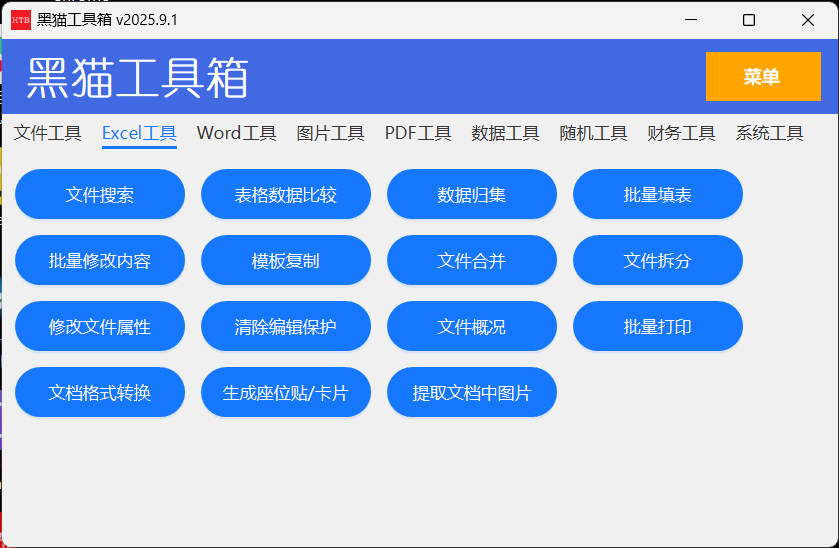The height and width of the screenshot is (548, 839).
Task: Switch to the 文件工具 tab
Action: click(x=47, y=133)
